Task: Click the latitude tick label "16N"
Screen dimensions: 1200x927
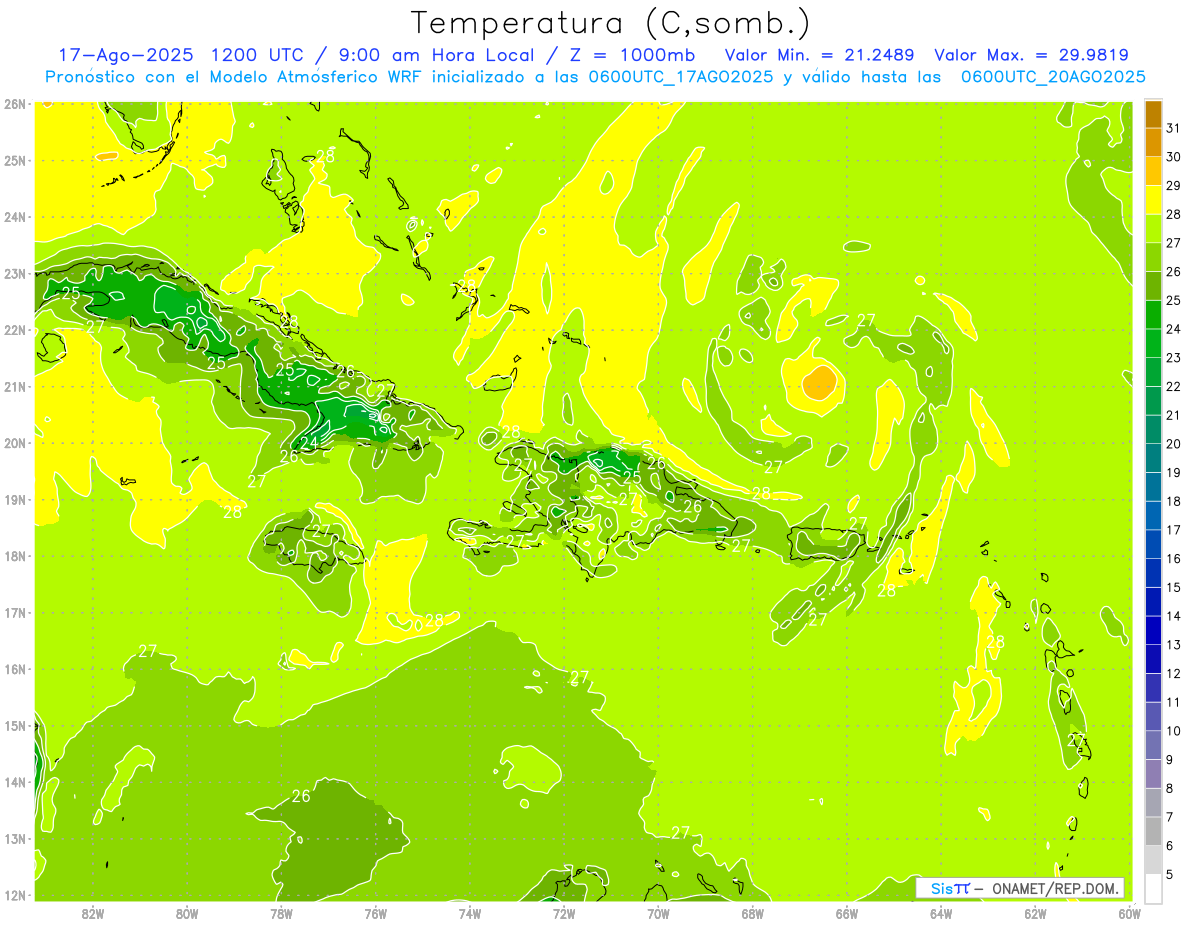Action: click(14, 670)
